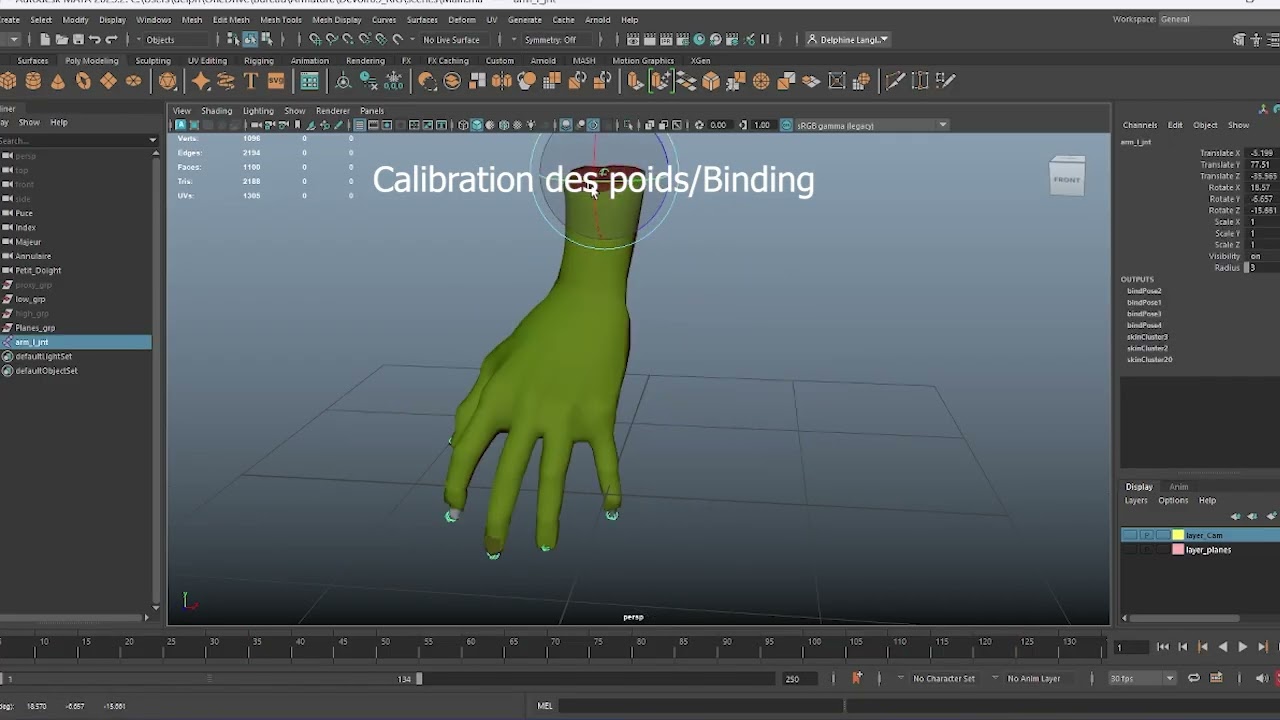Click the Redo arrow icon

[x=111, y=40]
